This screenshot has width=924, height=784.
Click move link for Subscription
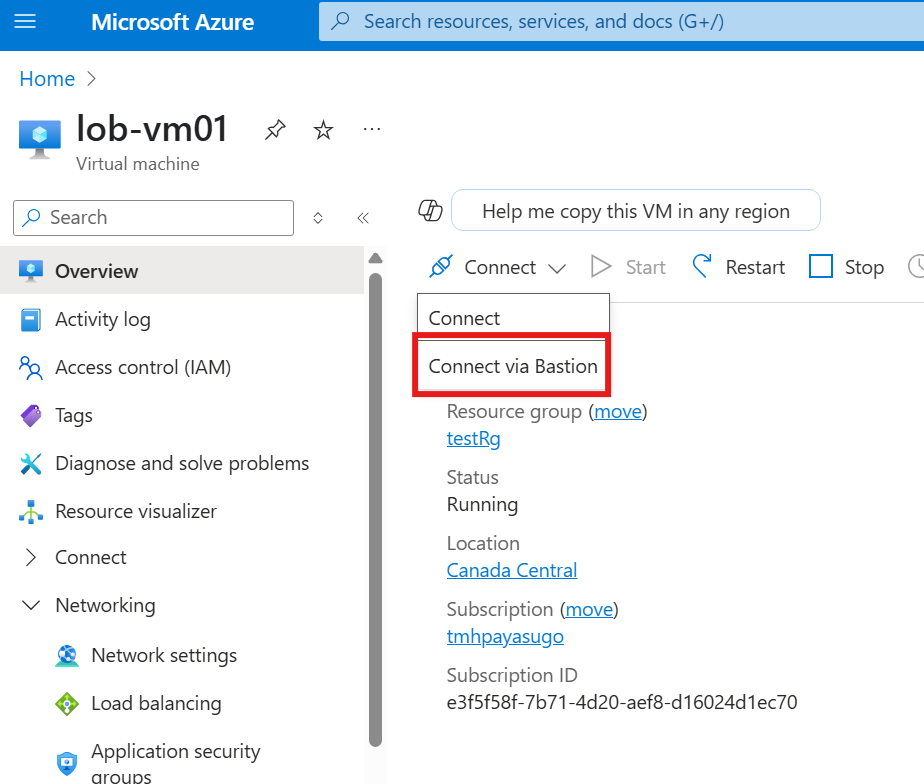(589, 609)
